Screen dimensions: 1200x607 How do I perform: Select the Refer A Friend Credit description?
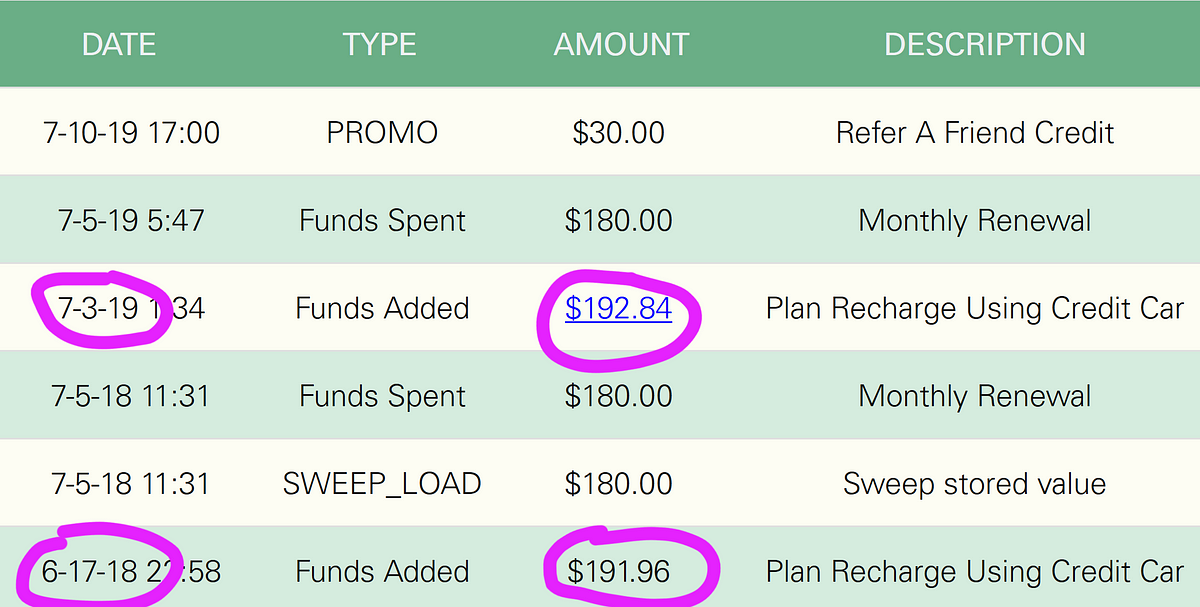click(x=975, y=132)
